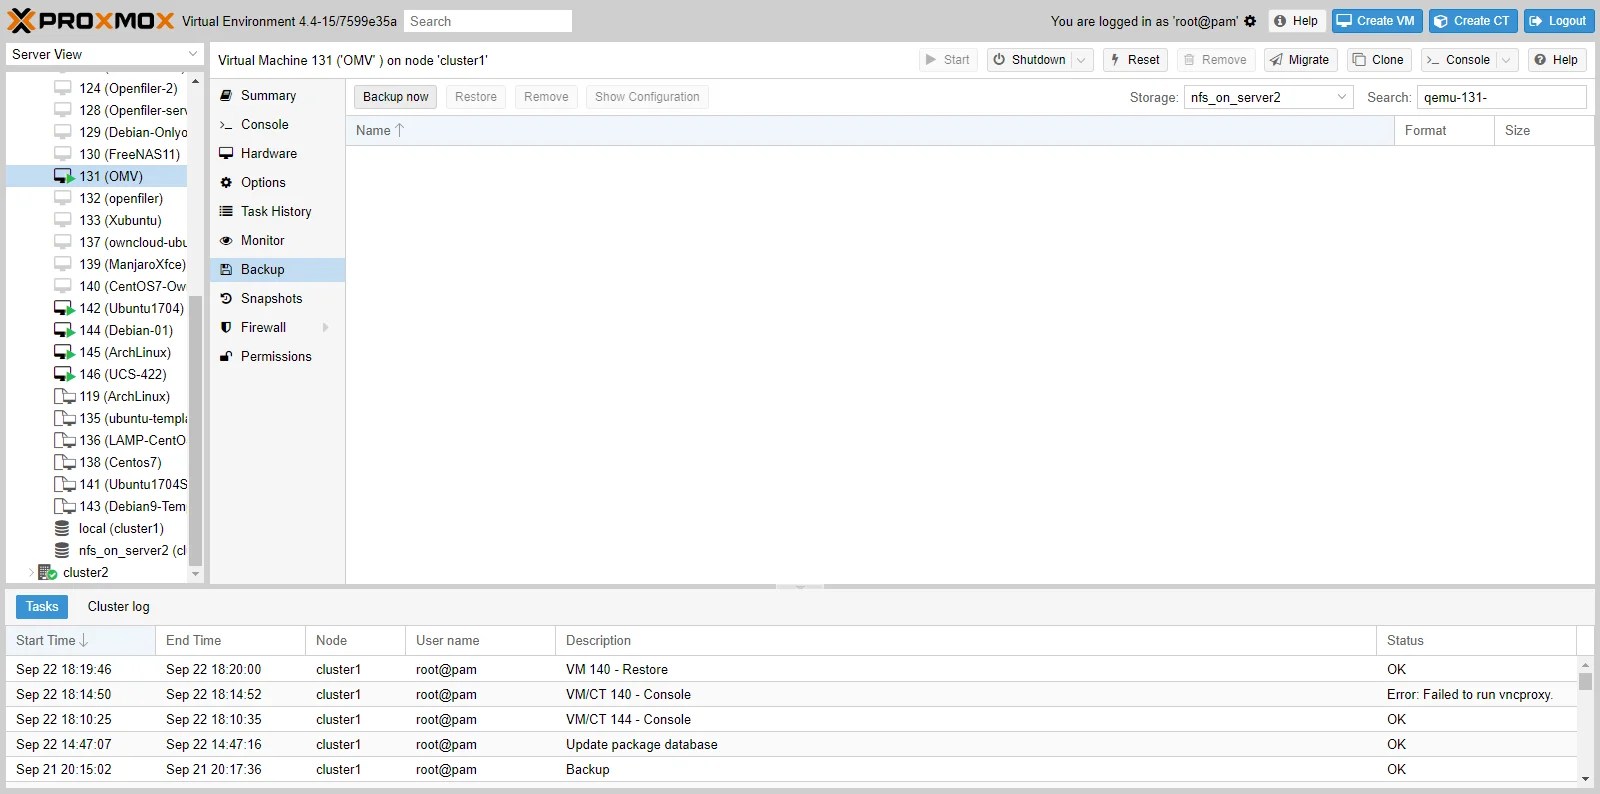This screenshot has width=1600, height=794.
Task: Click the top Search field
Action: pos(488,21)
